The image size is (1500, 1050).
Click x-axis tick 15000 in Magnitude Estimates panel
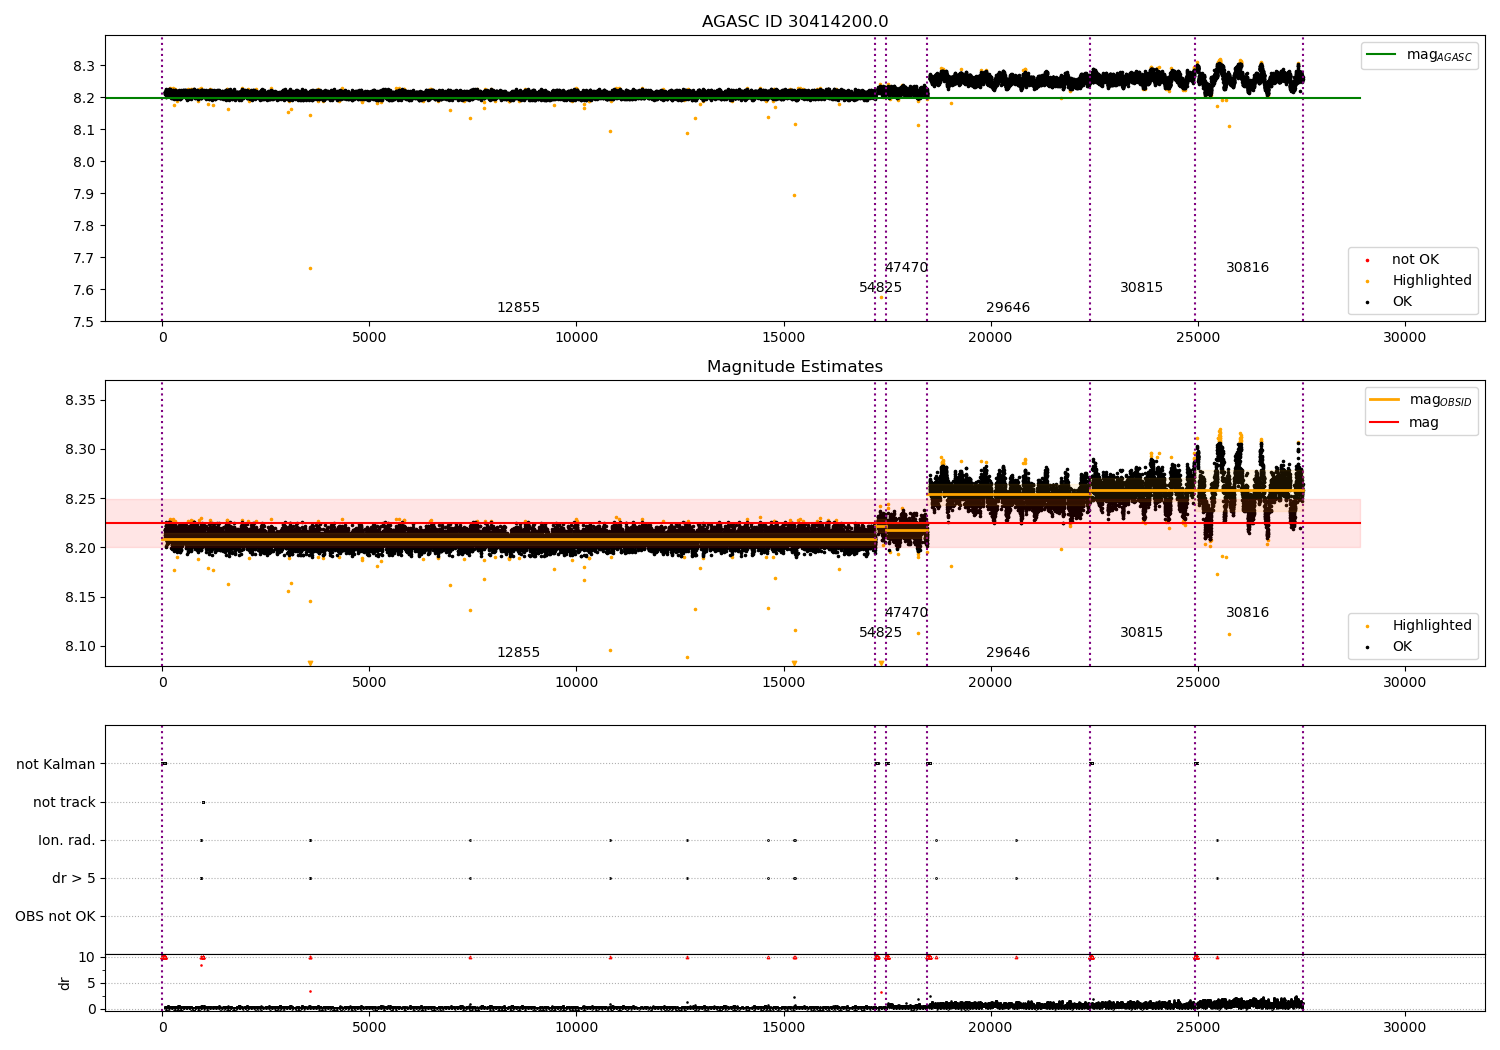783,683
